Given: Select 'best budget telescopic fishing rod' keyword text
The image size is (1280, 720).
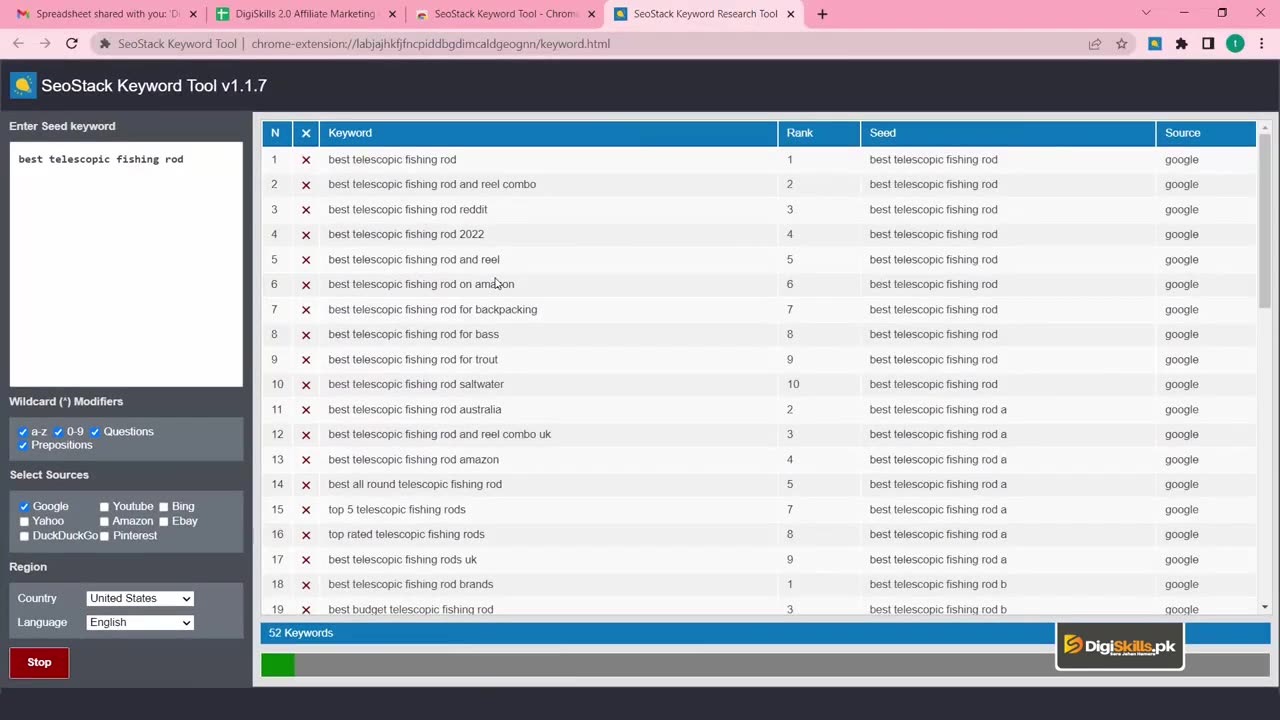Looking at the screenshot, I should click(411, 609).
